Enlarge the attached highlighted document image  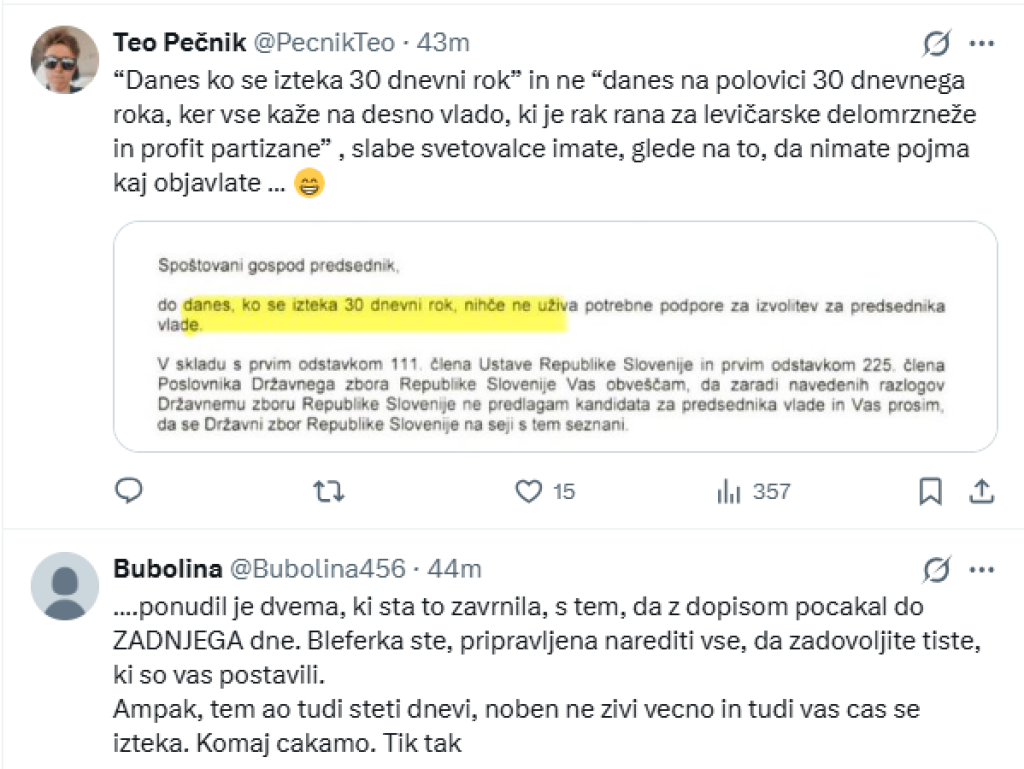click(555, 336)
